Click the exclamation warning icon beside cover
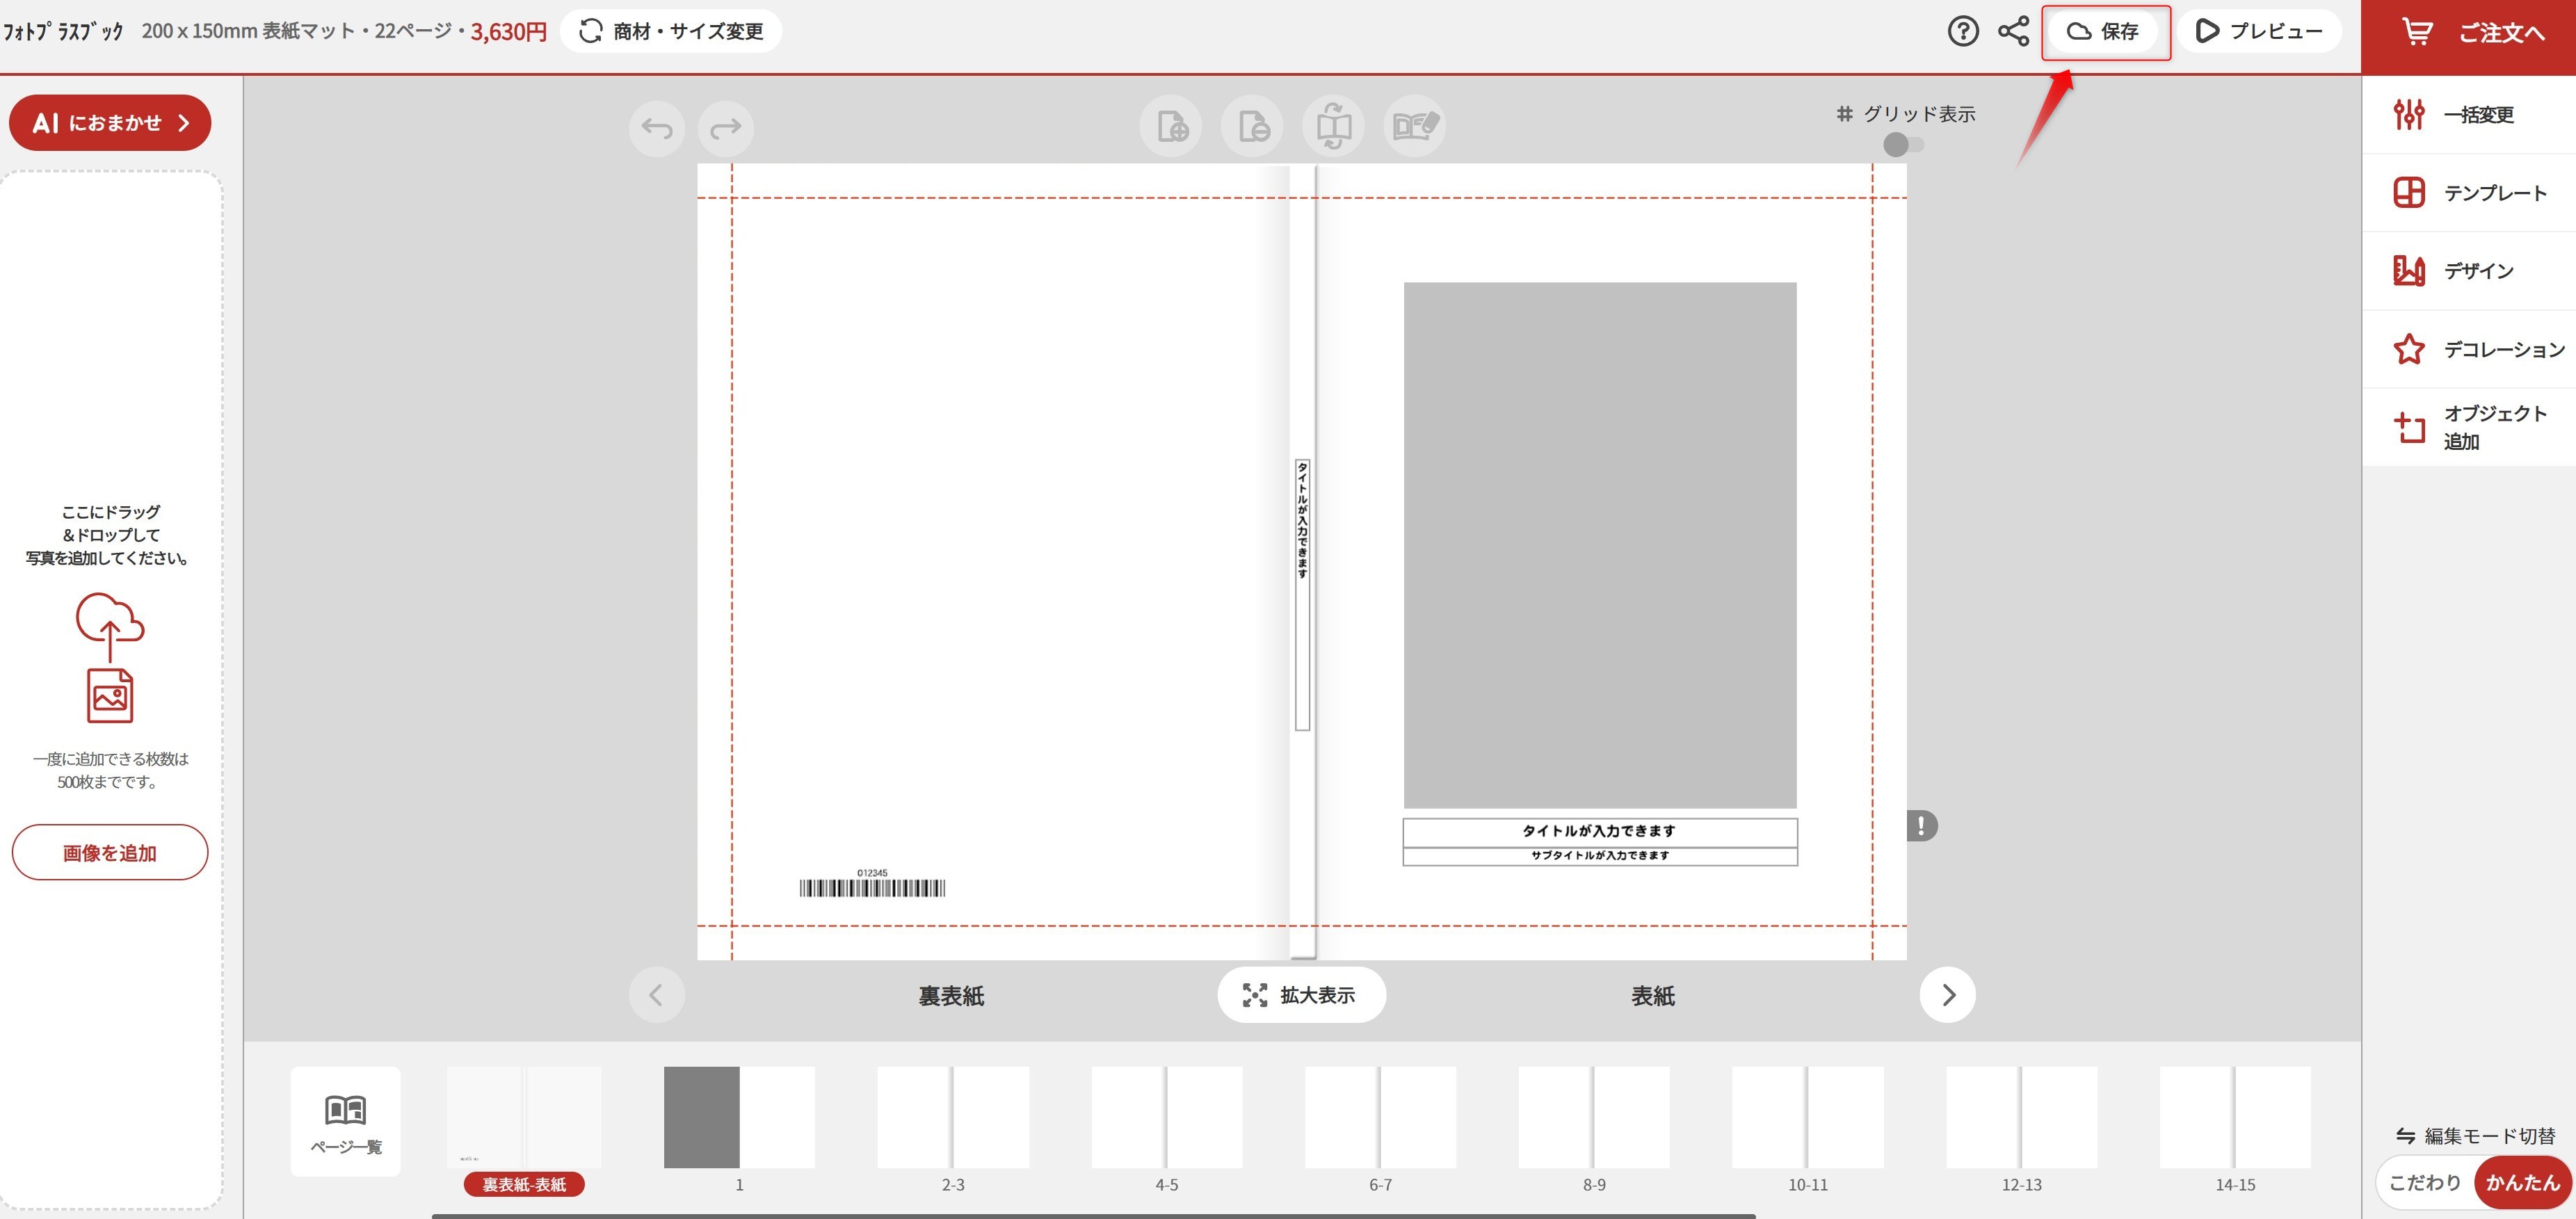The width and height of the screenshot is (2576, 1219). [1921, 826]
